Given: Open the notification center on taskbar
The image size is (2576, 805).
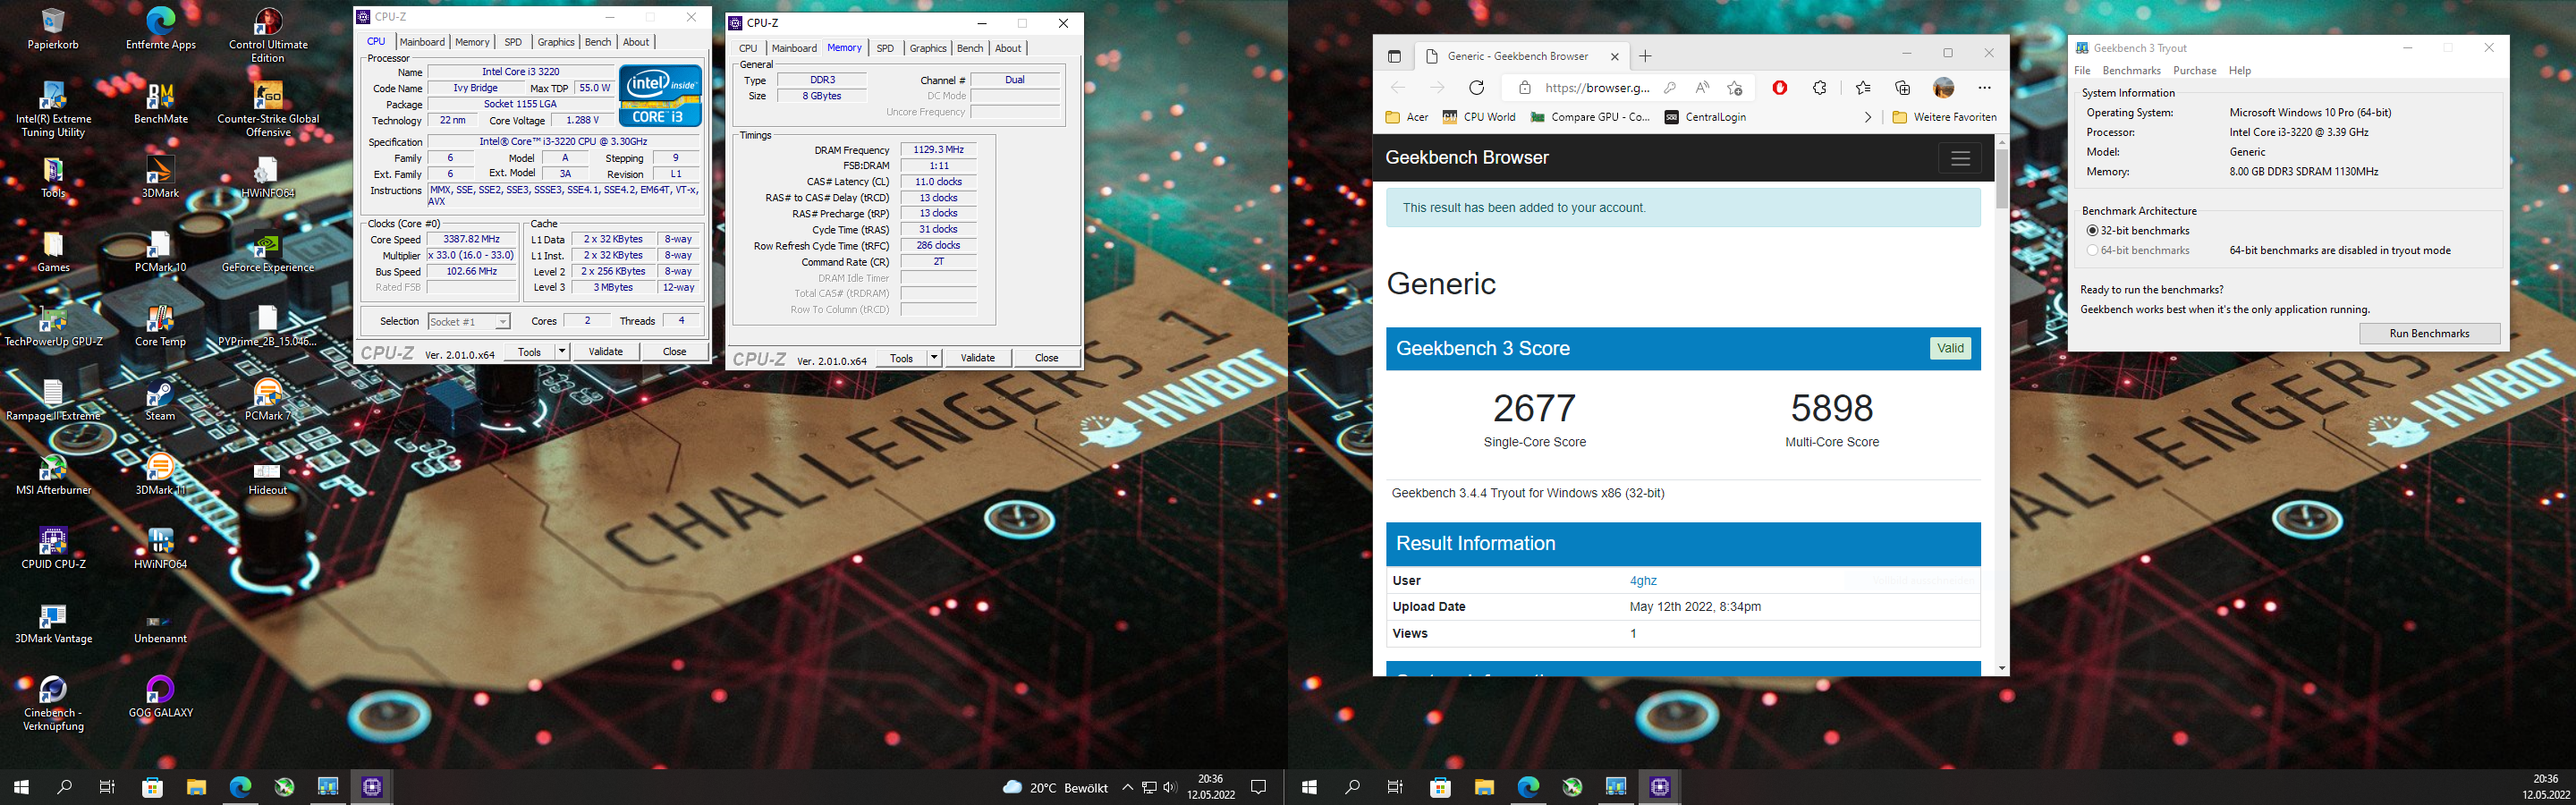Looking at the screenshot, I should tap(1259, 787).
